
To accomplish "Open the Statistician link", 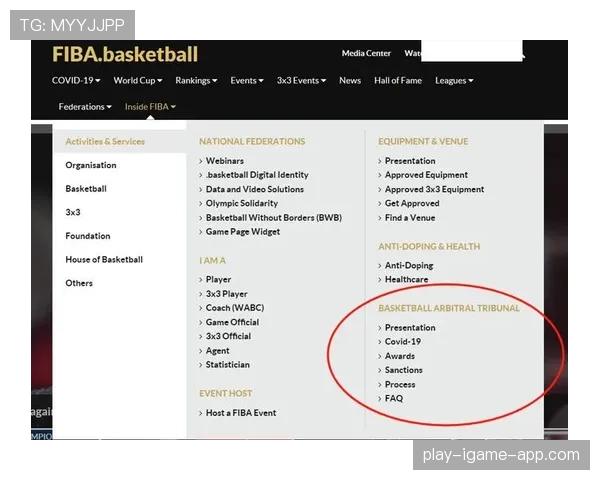I will 227,365.
